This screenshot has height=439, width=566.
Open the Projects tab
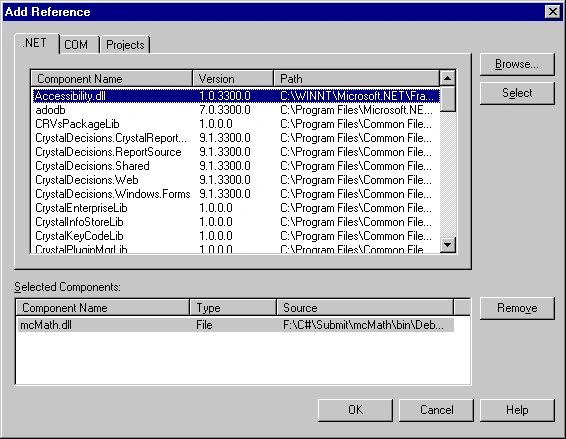coord(125,45)
